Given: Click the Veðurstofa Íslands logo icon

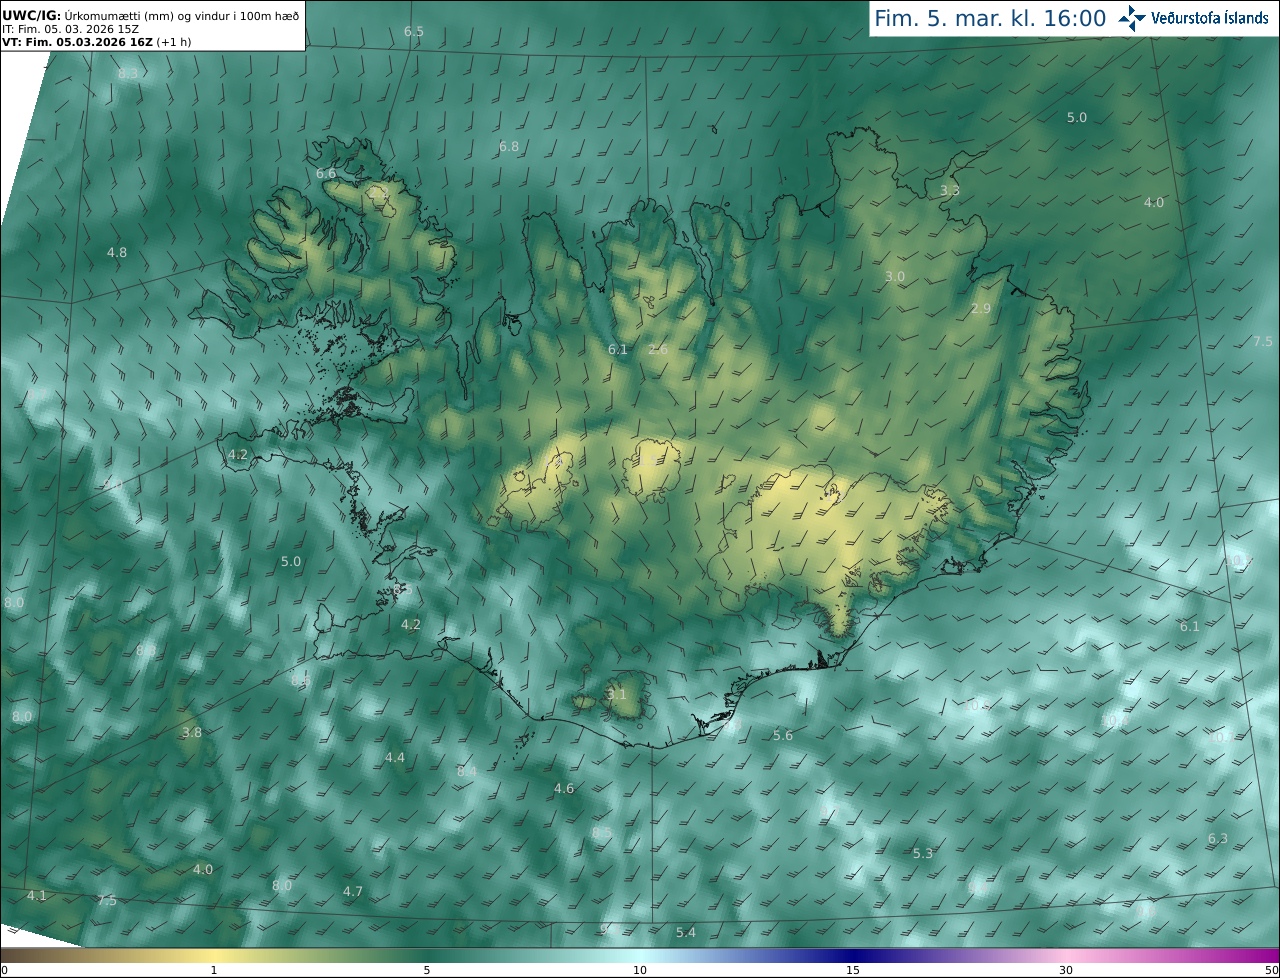Looking at the screenshot, I should click(1132, 18).
